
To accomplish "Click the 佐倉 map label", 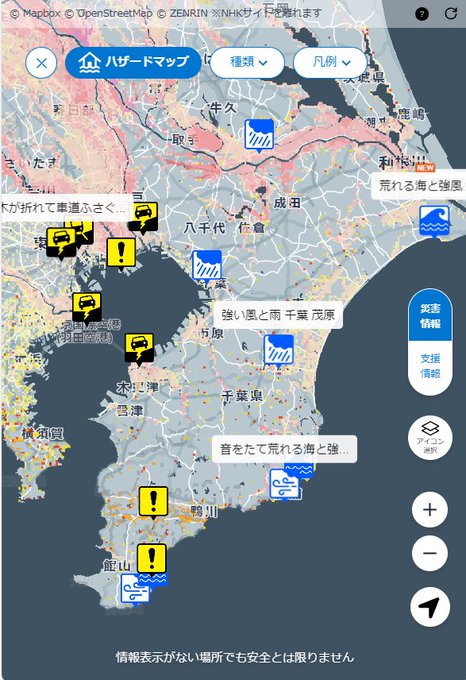I will pos(251,227).
